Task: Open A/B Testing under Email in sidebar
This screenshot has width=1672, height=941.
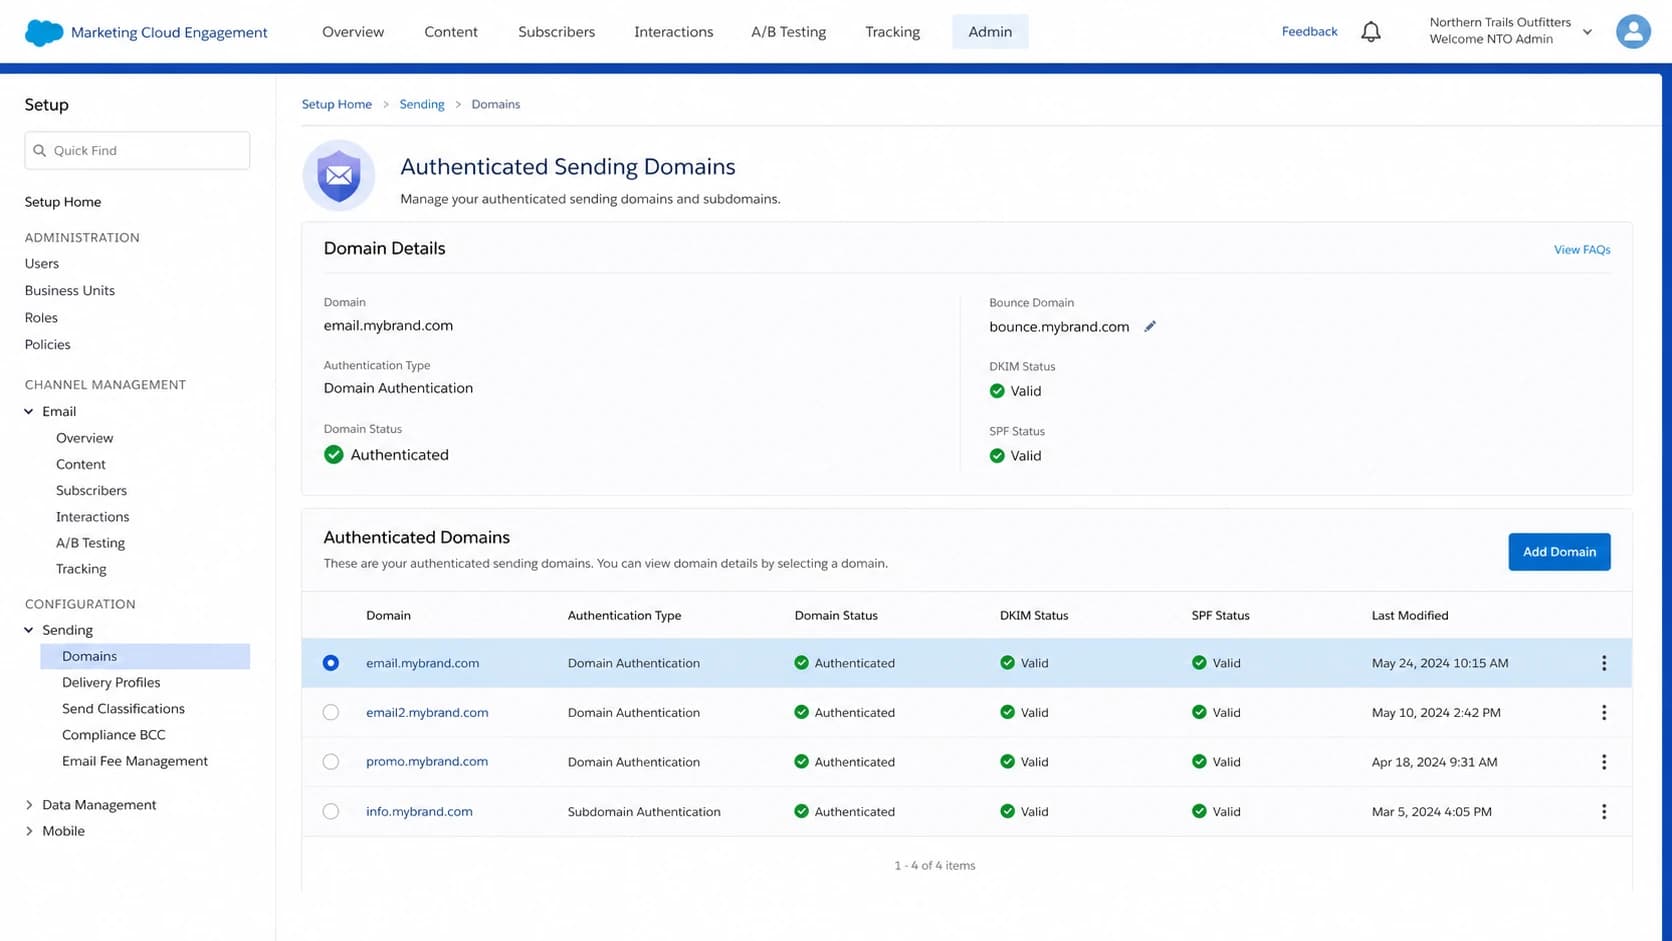Action: (x=90, y=543)
